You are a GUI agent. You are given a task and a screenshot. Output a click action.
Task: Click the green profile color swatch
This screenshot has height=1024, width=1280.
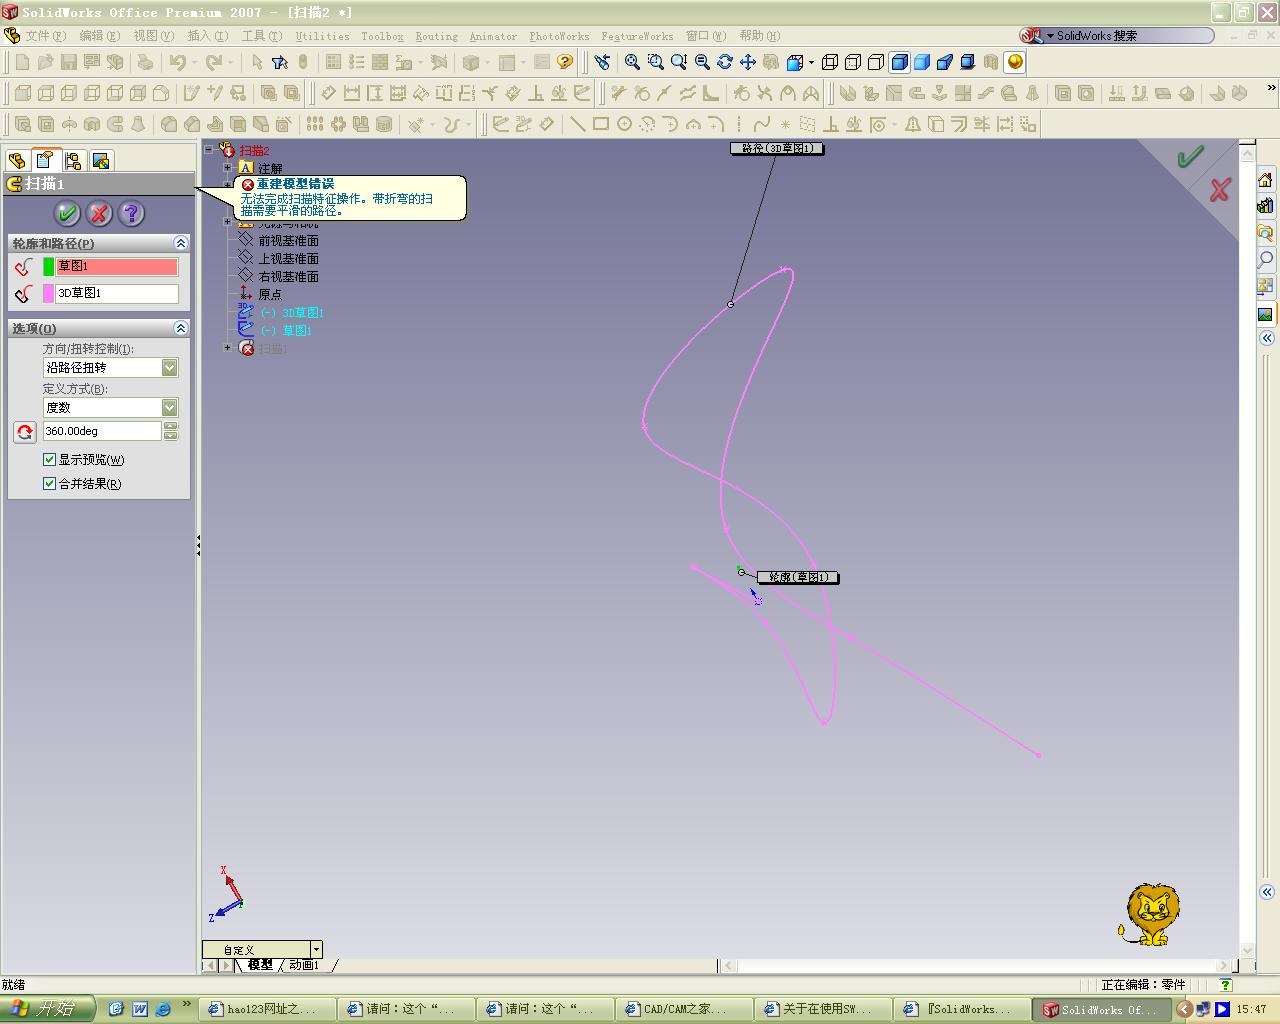pyautogui.click(x=48, y=267)
